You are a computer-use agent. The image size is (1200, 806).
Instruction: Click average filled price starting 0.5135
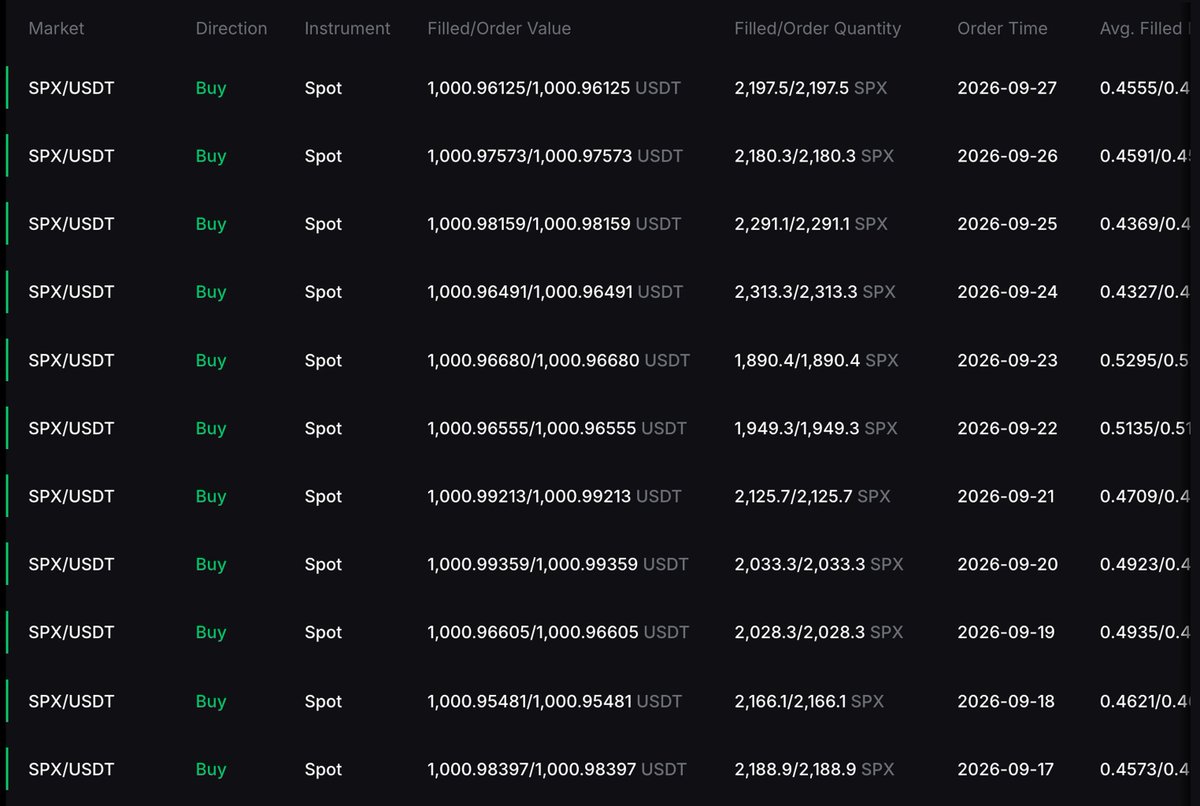pyautogui.click(x=1146, y=428)
